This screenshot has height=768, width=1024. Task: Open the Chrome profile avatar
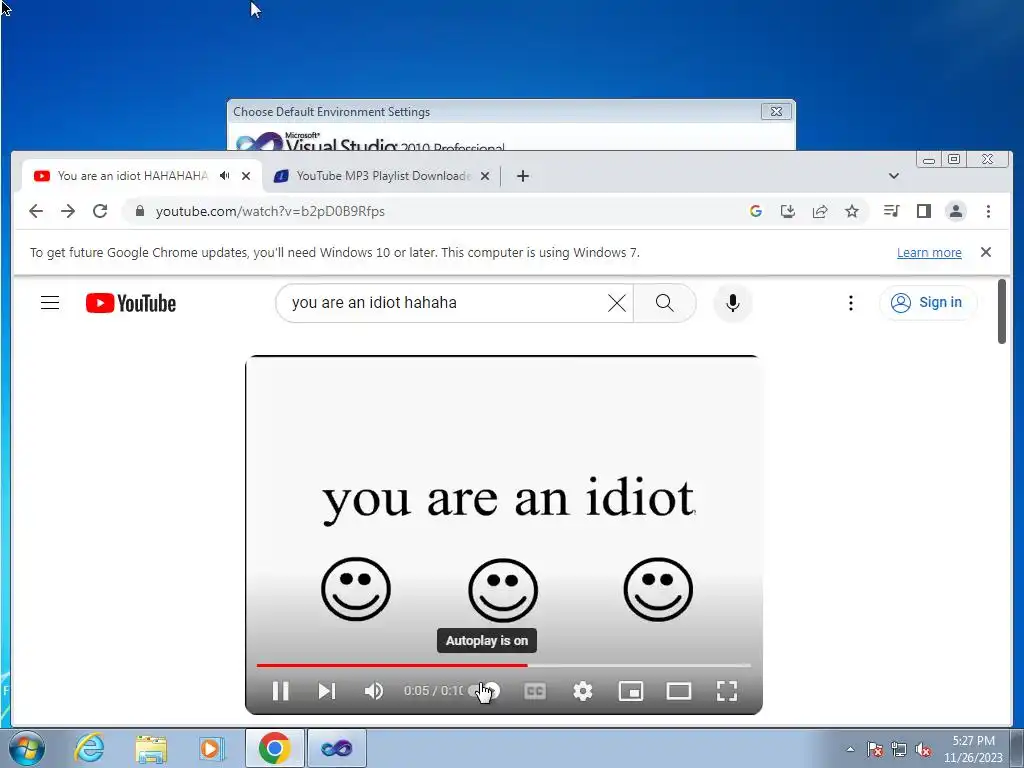(x=955, y=211)
